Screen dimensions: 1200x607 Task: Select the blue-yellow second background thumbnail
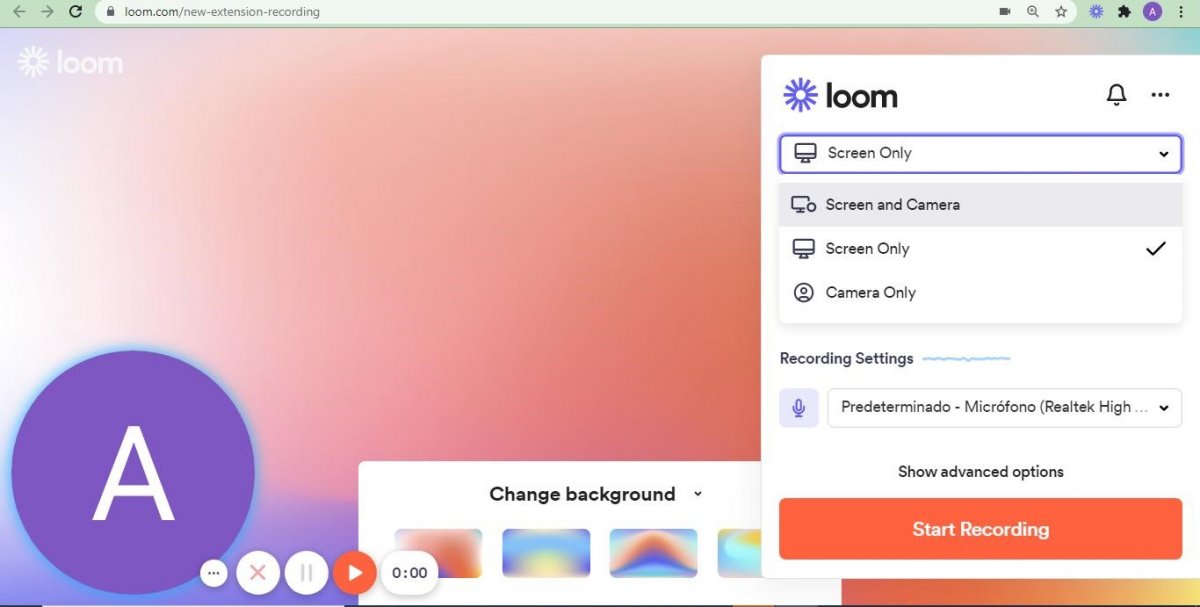click(x=546, y=553)
